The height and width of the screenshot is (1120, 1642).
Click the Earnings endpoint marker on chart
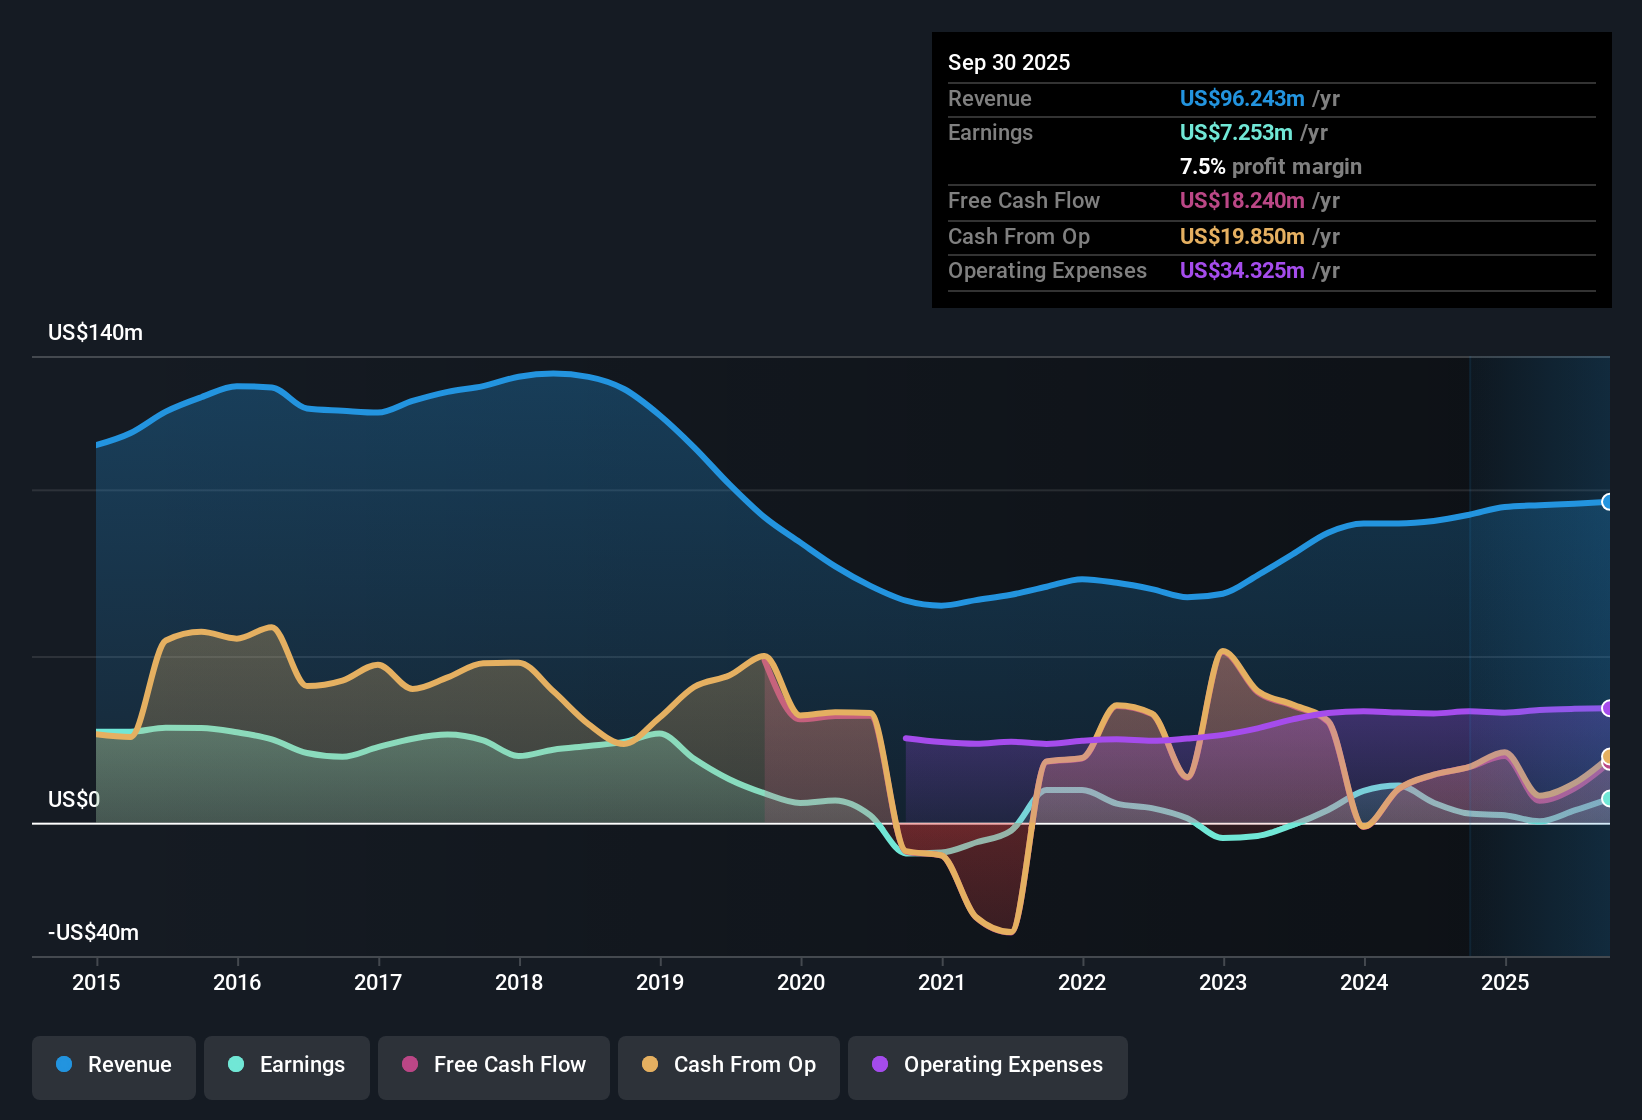1607,799
